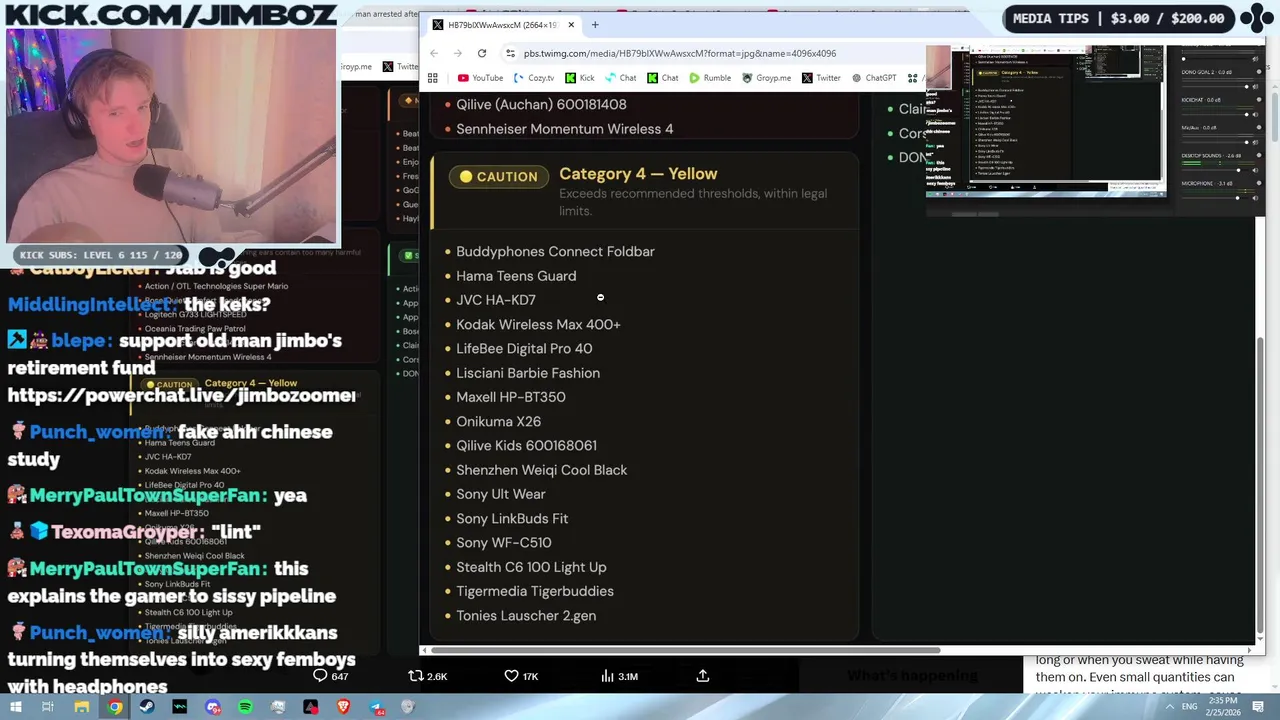Click the powerchat.live/jimbozoomer link in chat
1280x720 pixels.
(x=182, y=394)
